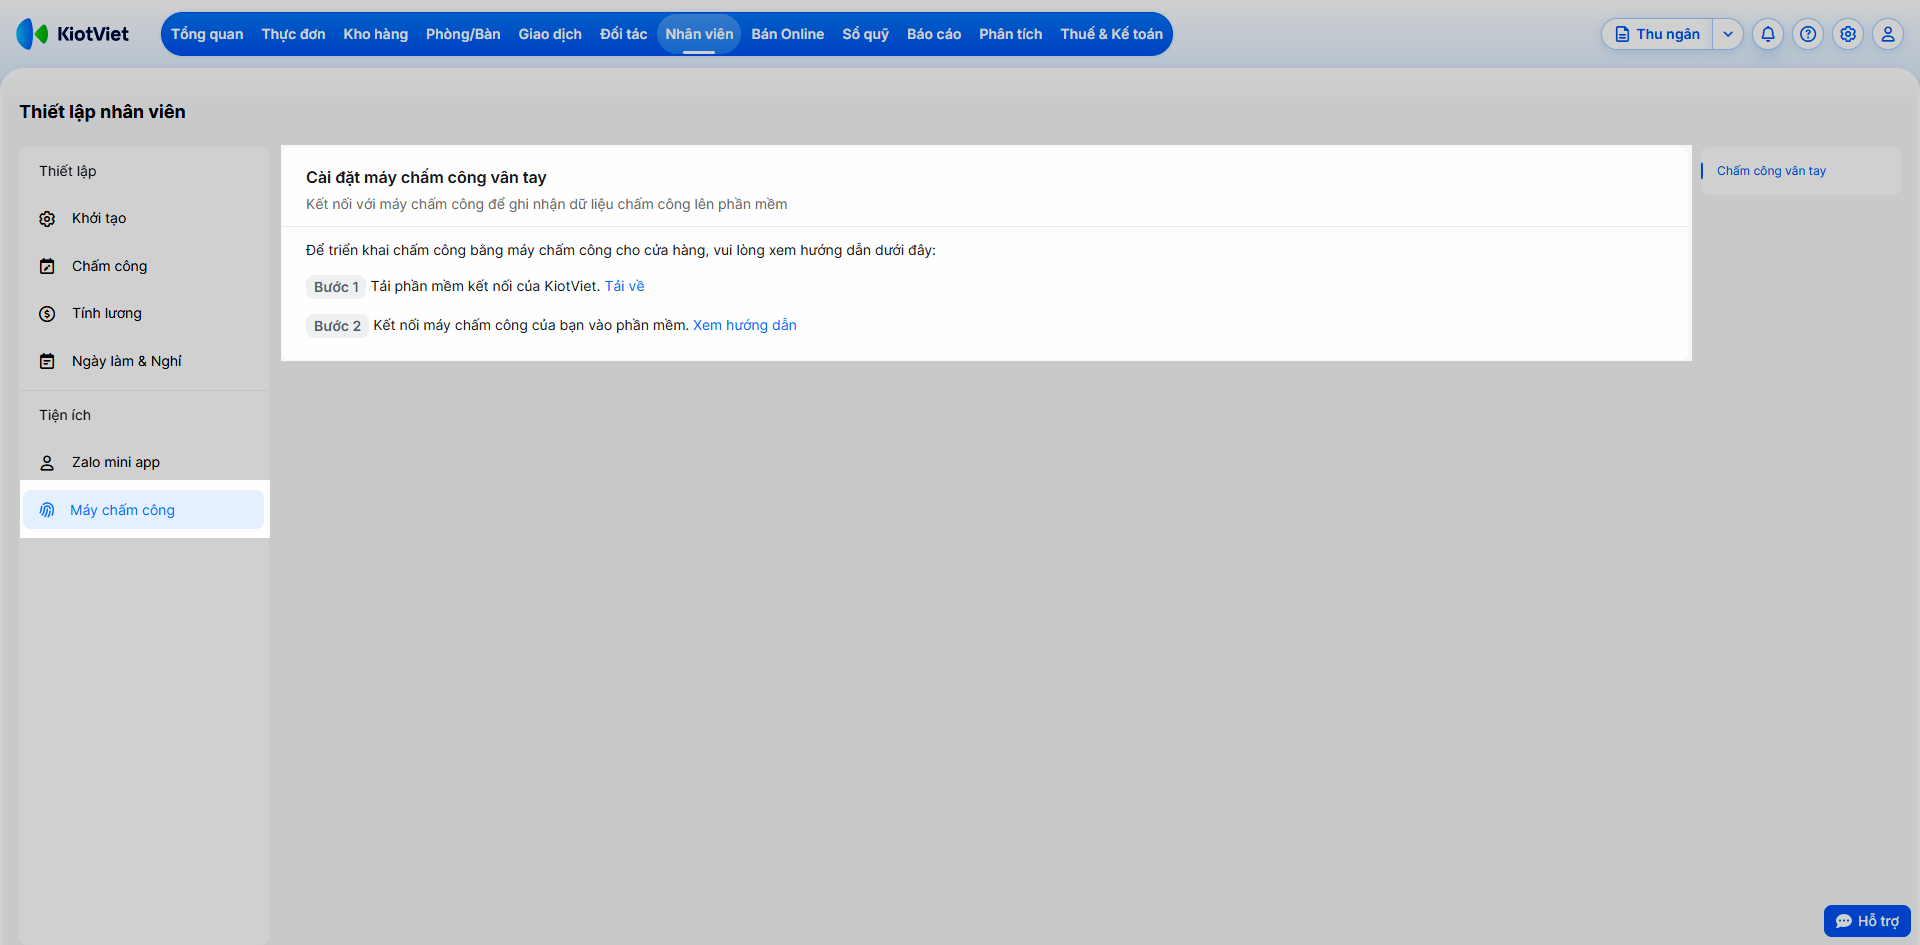Image resolution: width=1920 pixels, height=945 pixels.
Task: Click the help question mark icon
Action: click(1808, 34)
